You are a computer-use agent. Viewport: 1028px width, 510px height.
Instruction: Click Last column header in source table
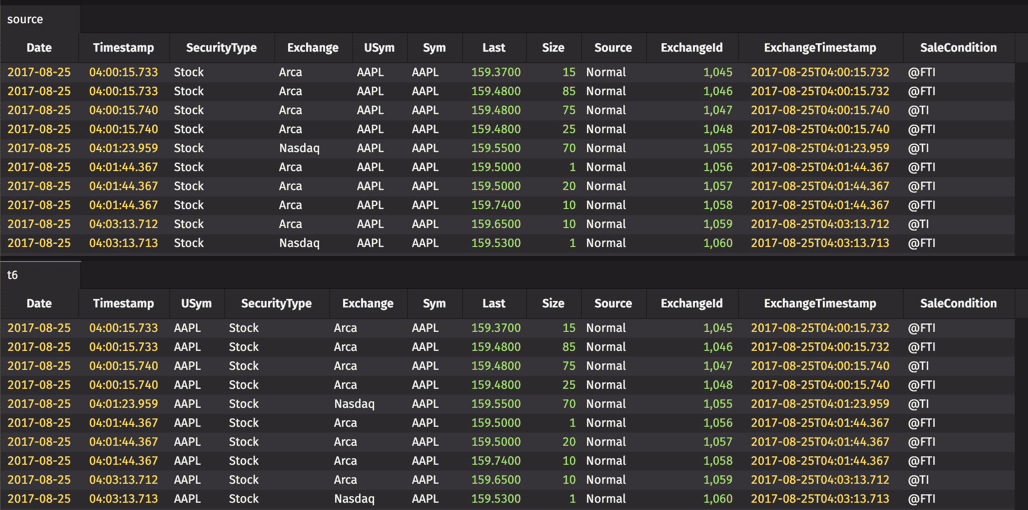494,47
